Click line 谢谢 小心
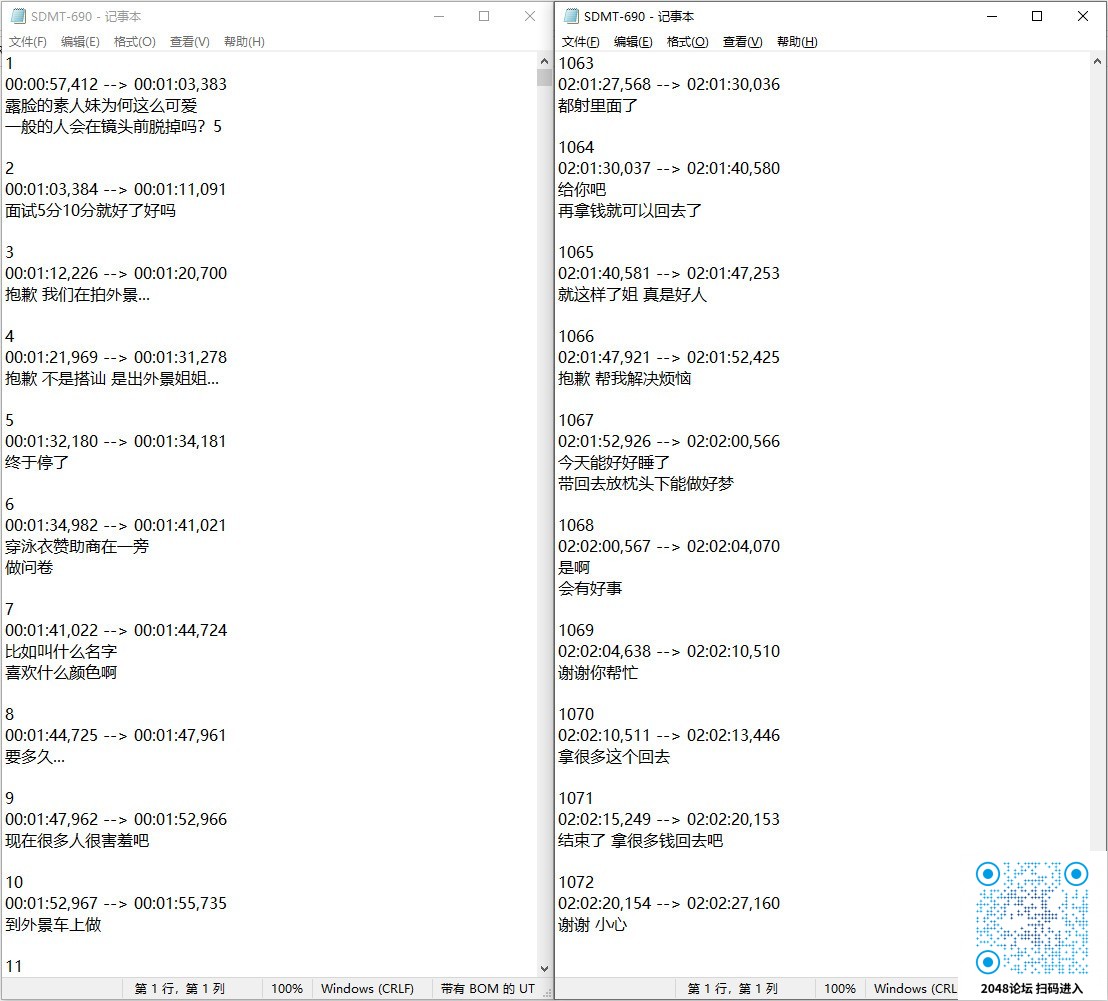 tap(592, 925)
